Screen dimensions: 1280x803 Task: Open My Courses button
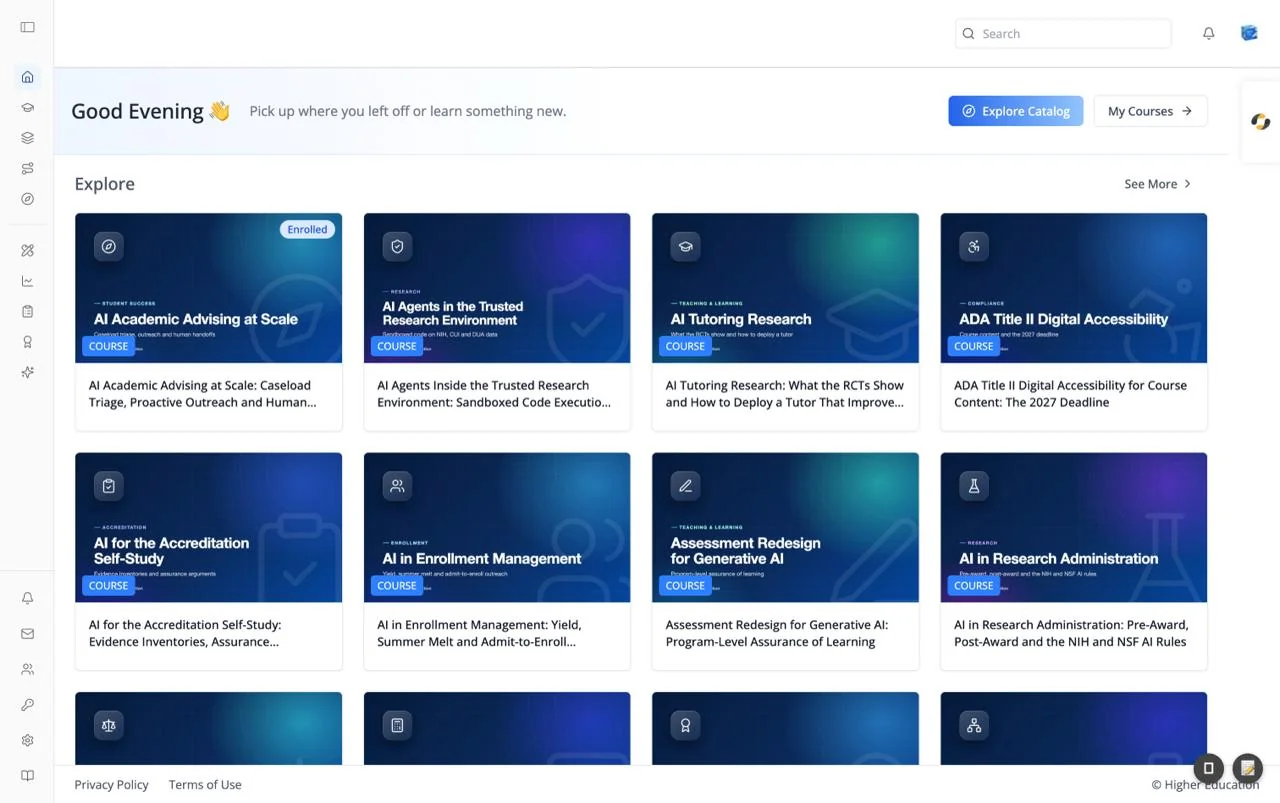(x=1150, y=111)
